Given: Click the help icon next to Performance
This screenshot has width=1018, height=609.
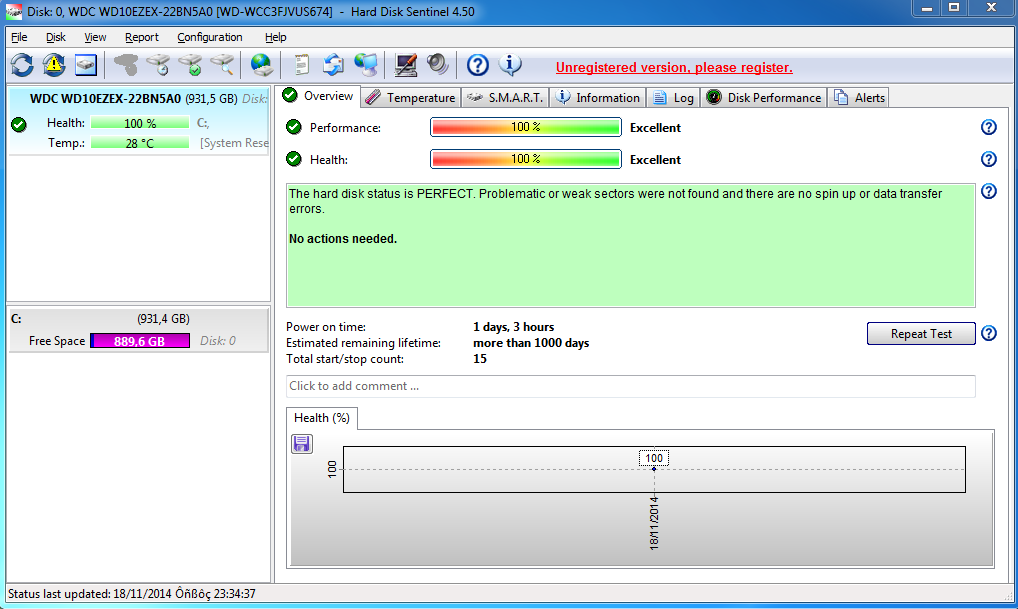Looking at the screenshot, I should (x=988, y=127).
